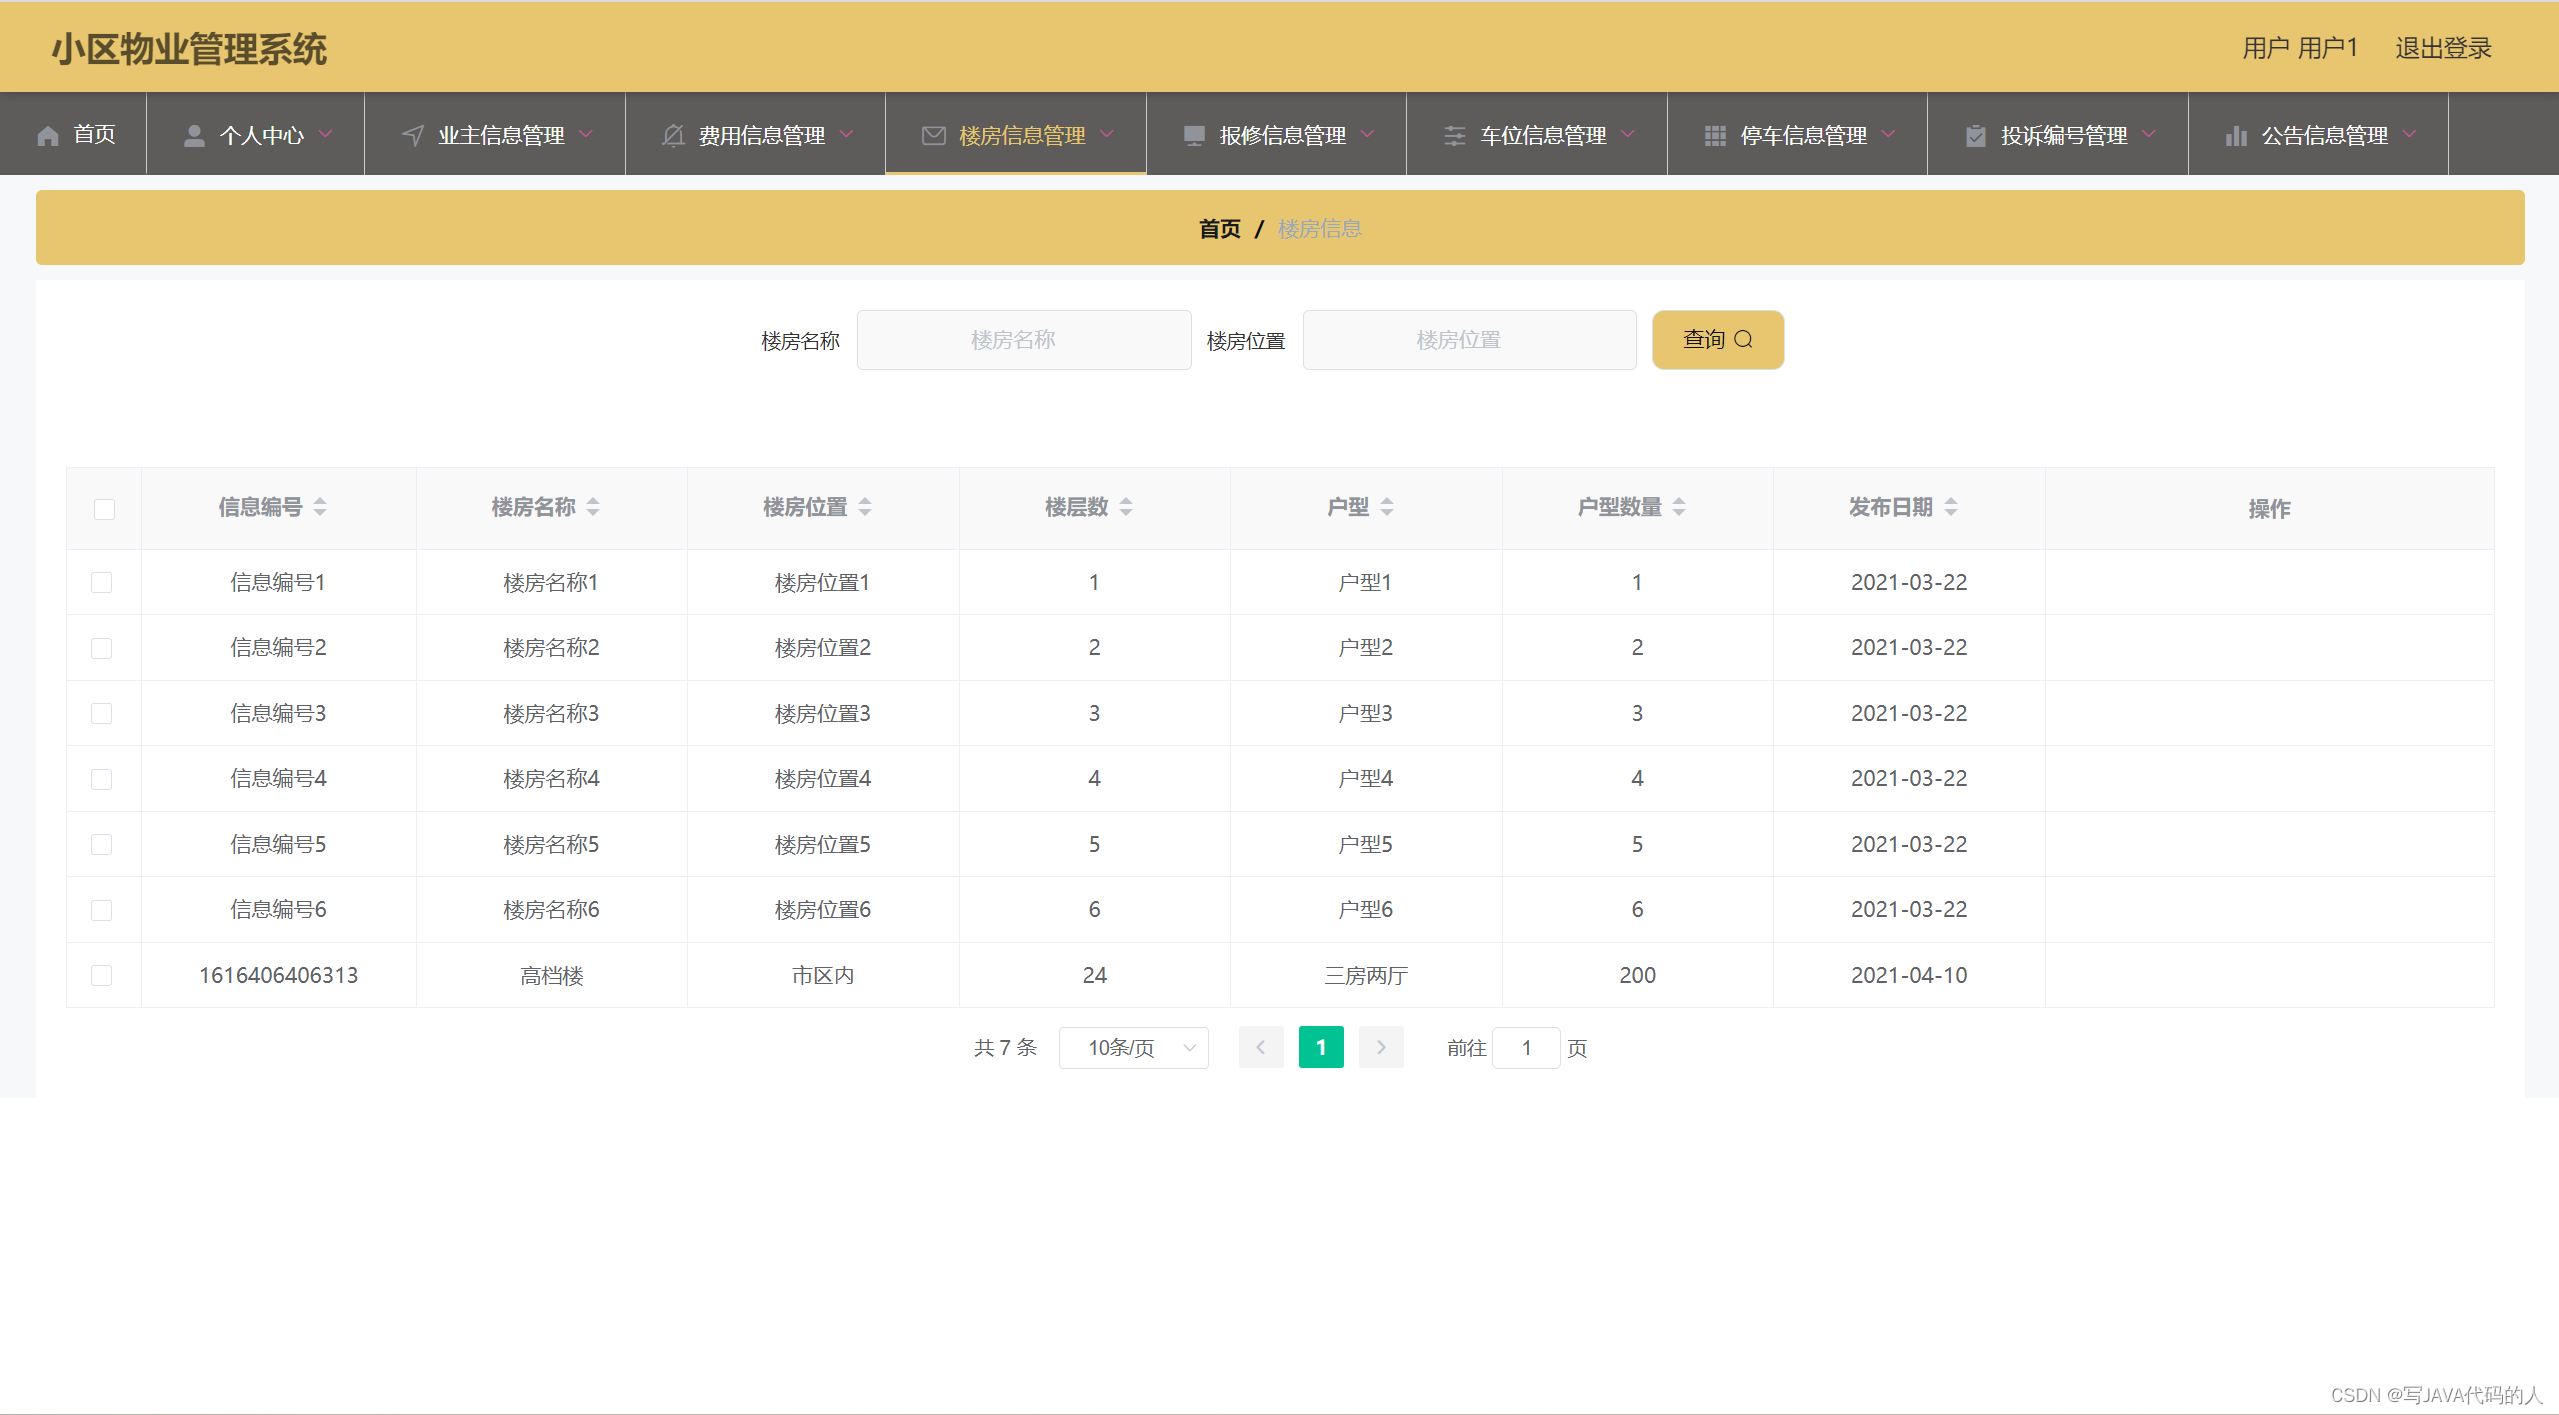2559x1415 pixels.
Task: Click the paper-plane icon beside 业主信息管理
Action: (x=413, y=136)
